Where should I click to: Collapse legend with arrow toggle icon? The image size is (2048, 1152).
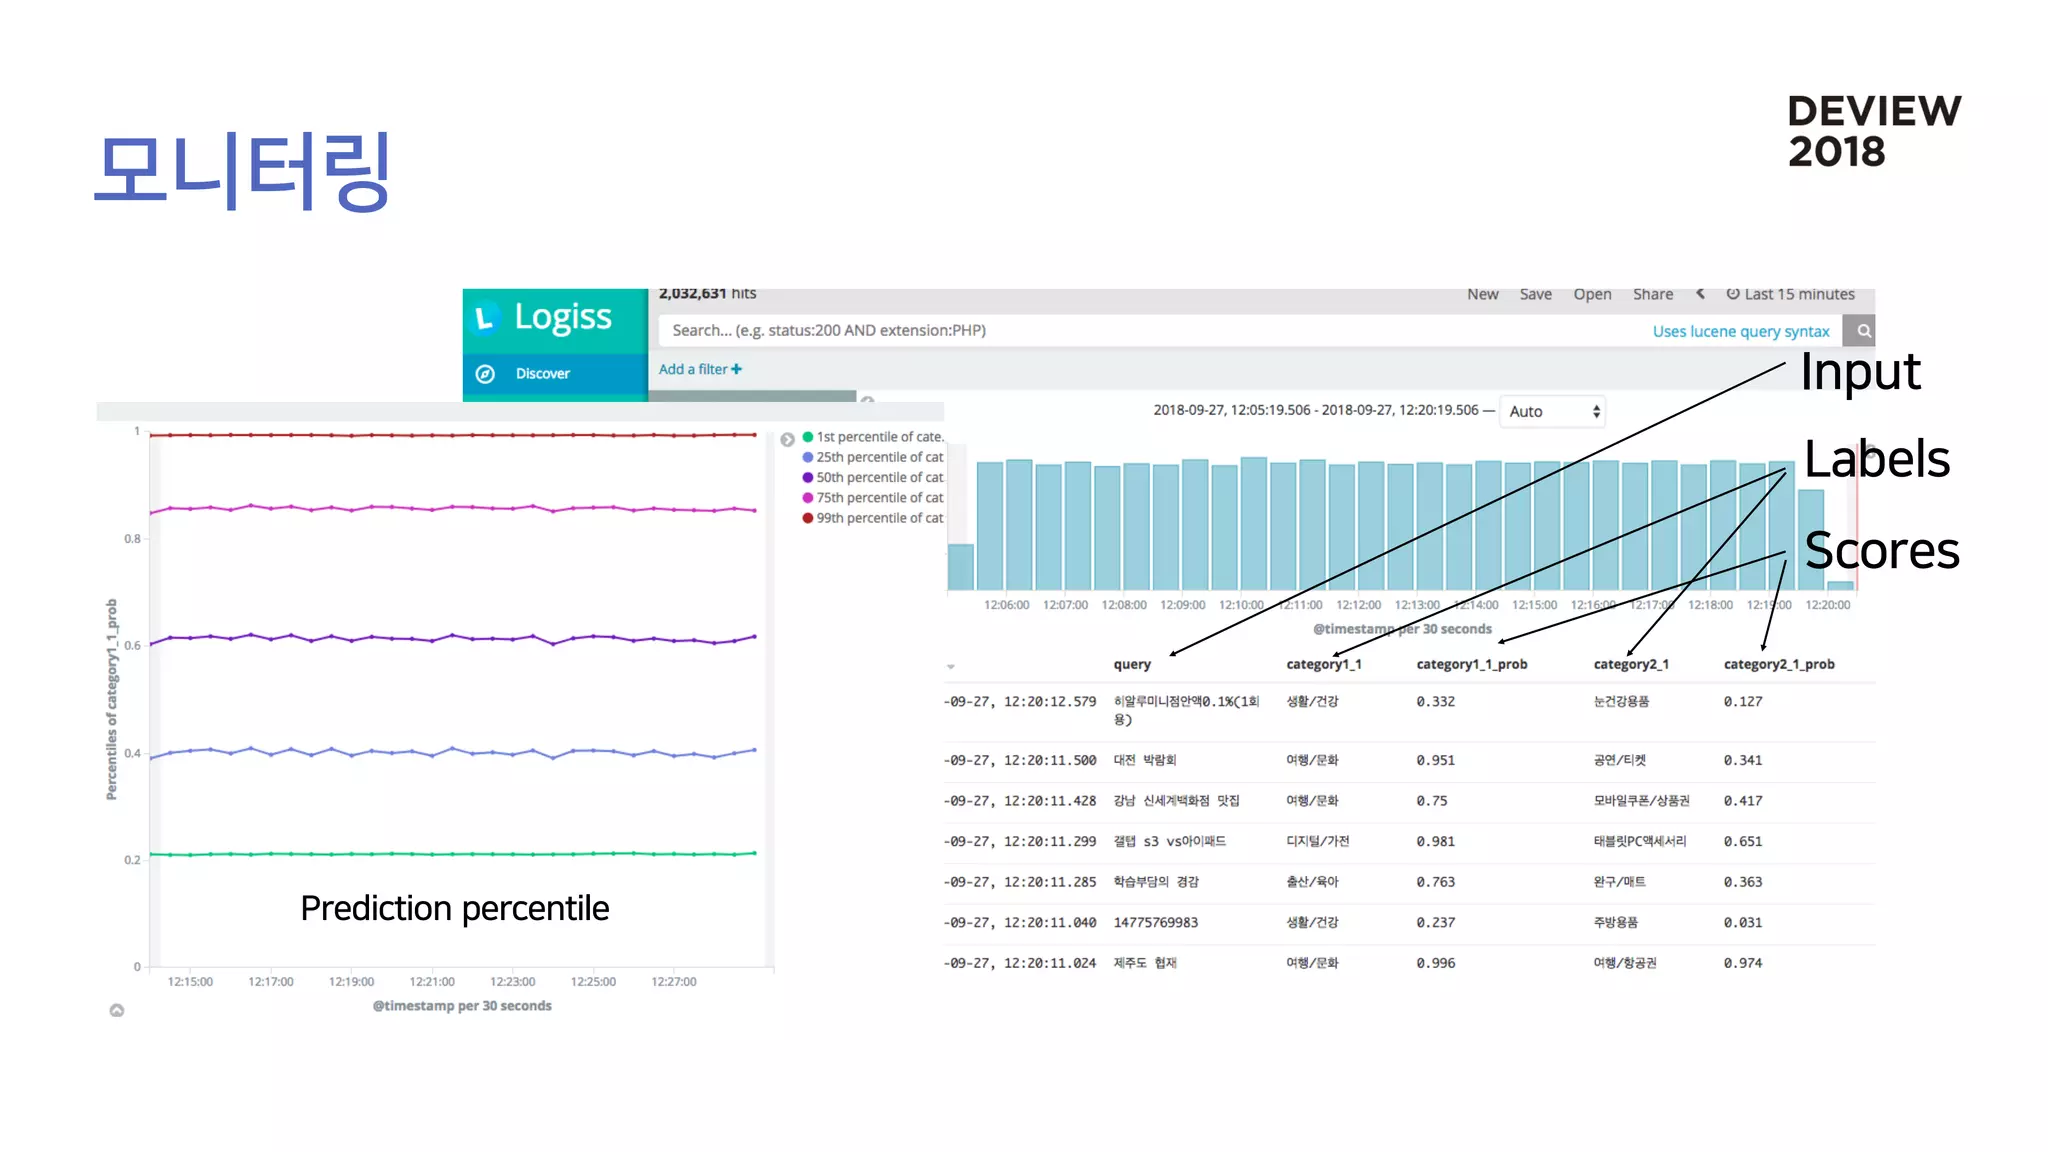[788, 439]
